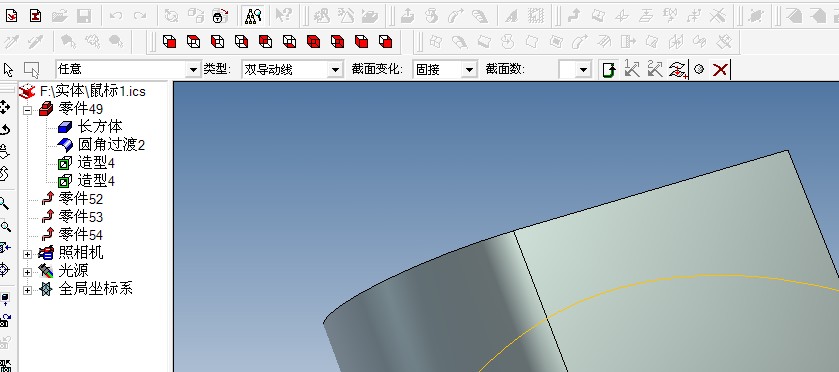Viewport: 839px width, 372px height.
Task: Select the rotate view tool in sidebar
Action: point(5,130)
